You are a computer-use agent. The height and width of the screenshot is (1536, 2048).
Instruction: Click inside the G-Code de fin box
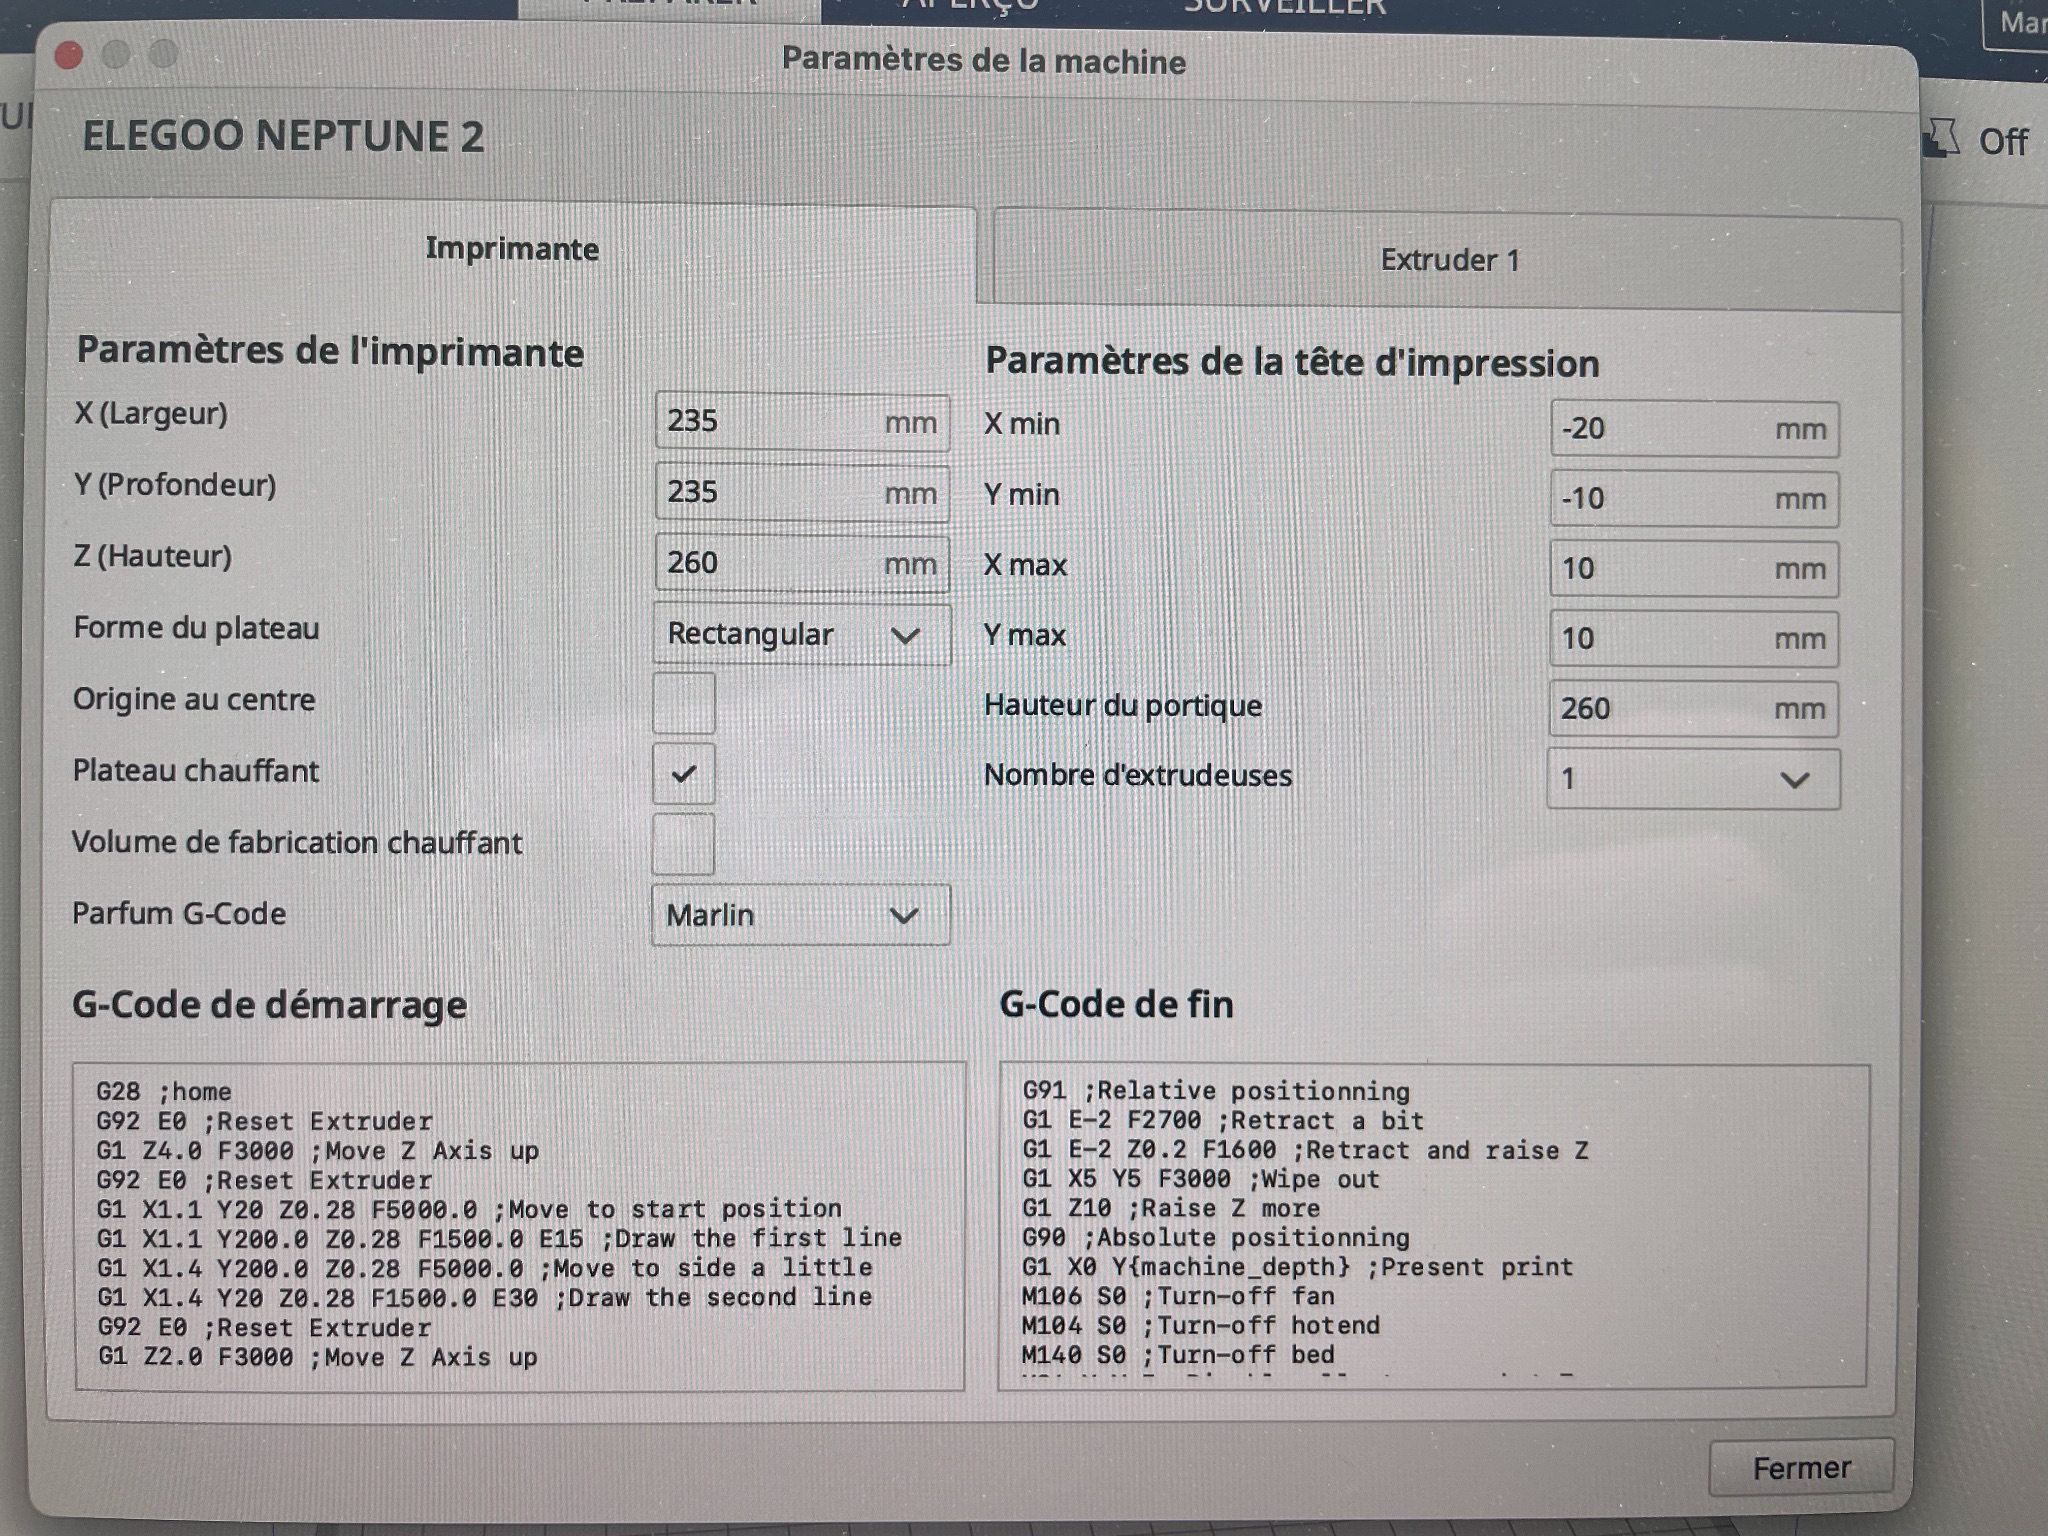pyautogui.click(x=1433, y=1226)
